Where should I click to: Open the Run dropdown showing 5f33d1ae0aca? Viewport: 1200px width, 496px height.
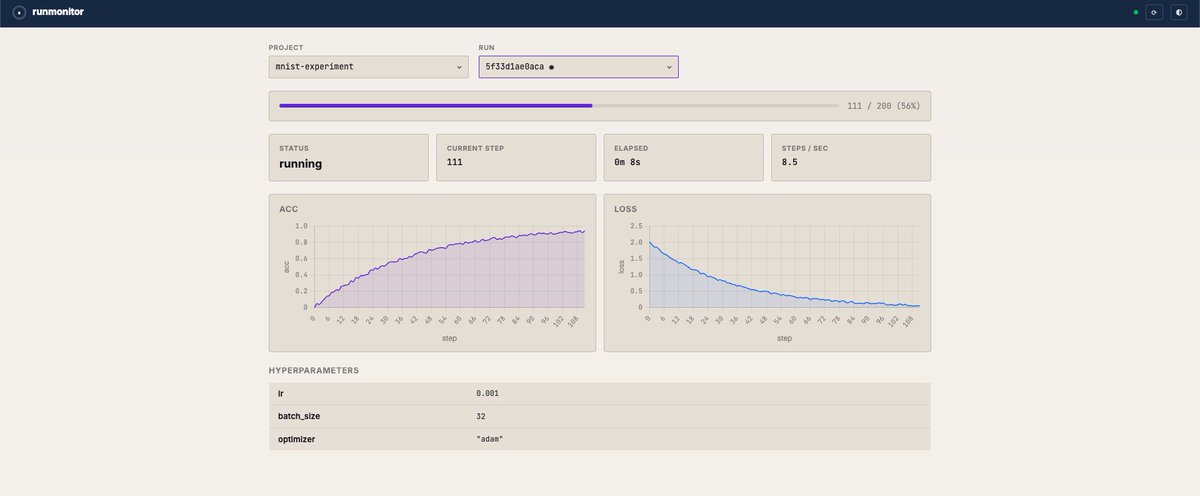(x=579, y=67)
